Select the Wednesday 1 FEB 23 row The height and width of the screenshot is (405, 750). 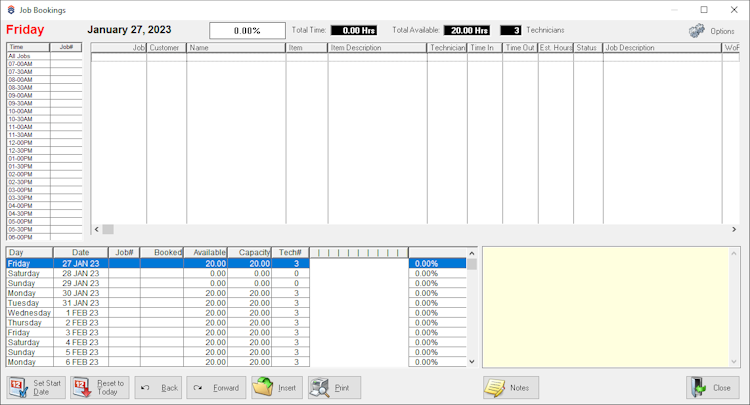click(236, 313)
